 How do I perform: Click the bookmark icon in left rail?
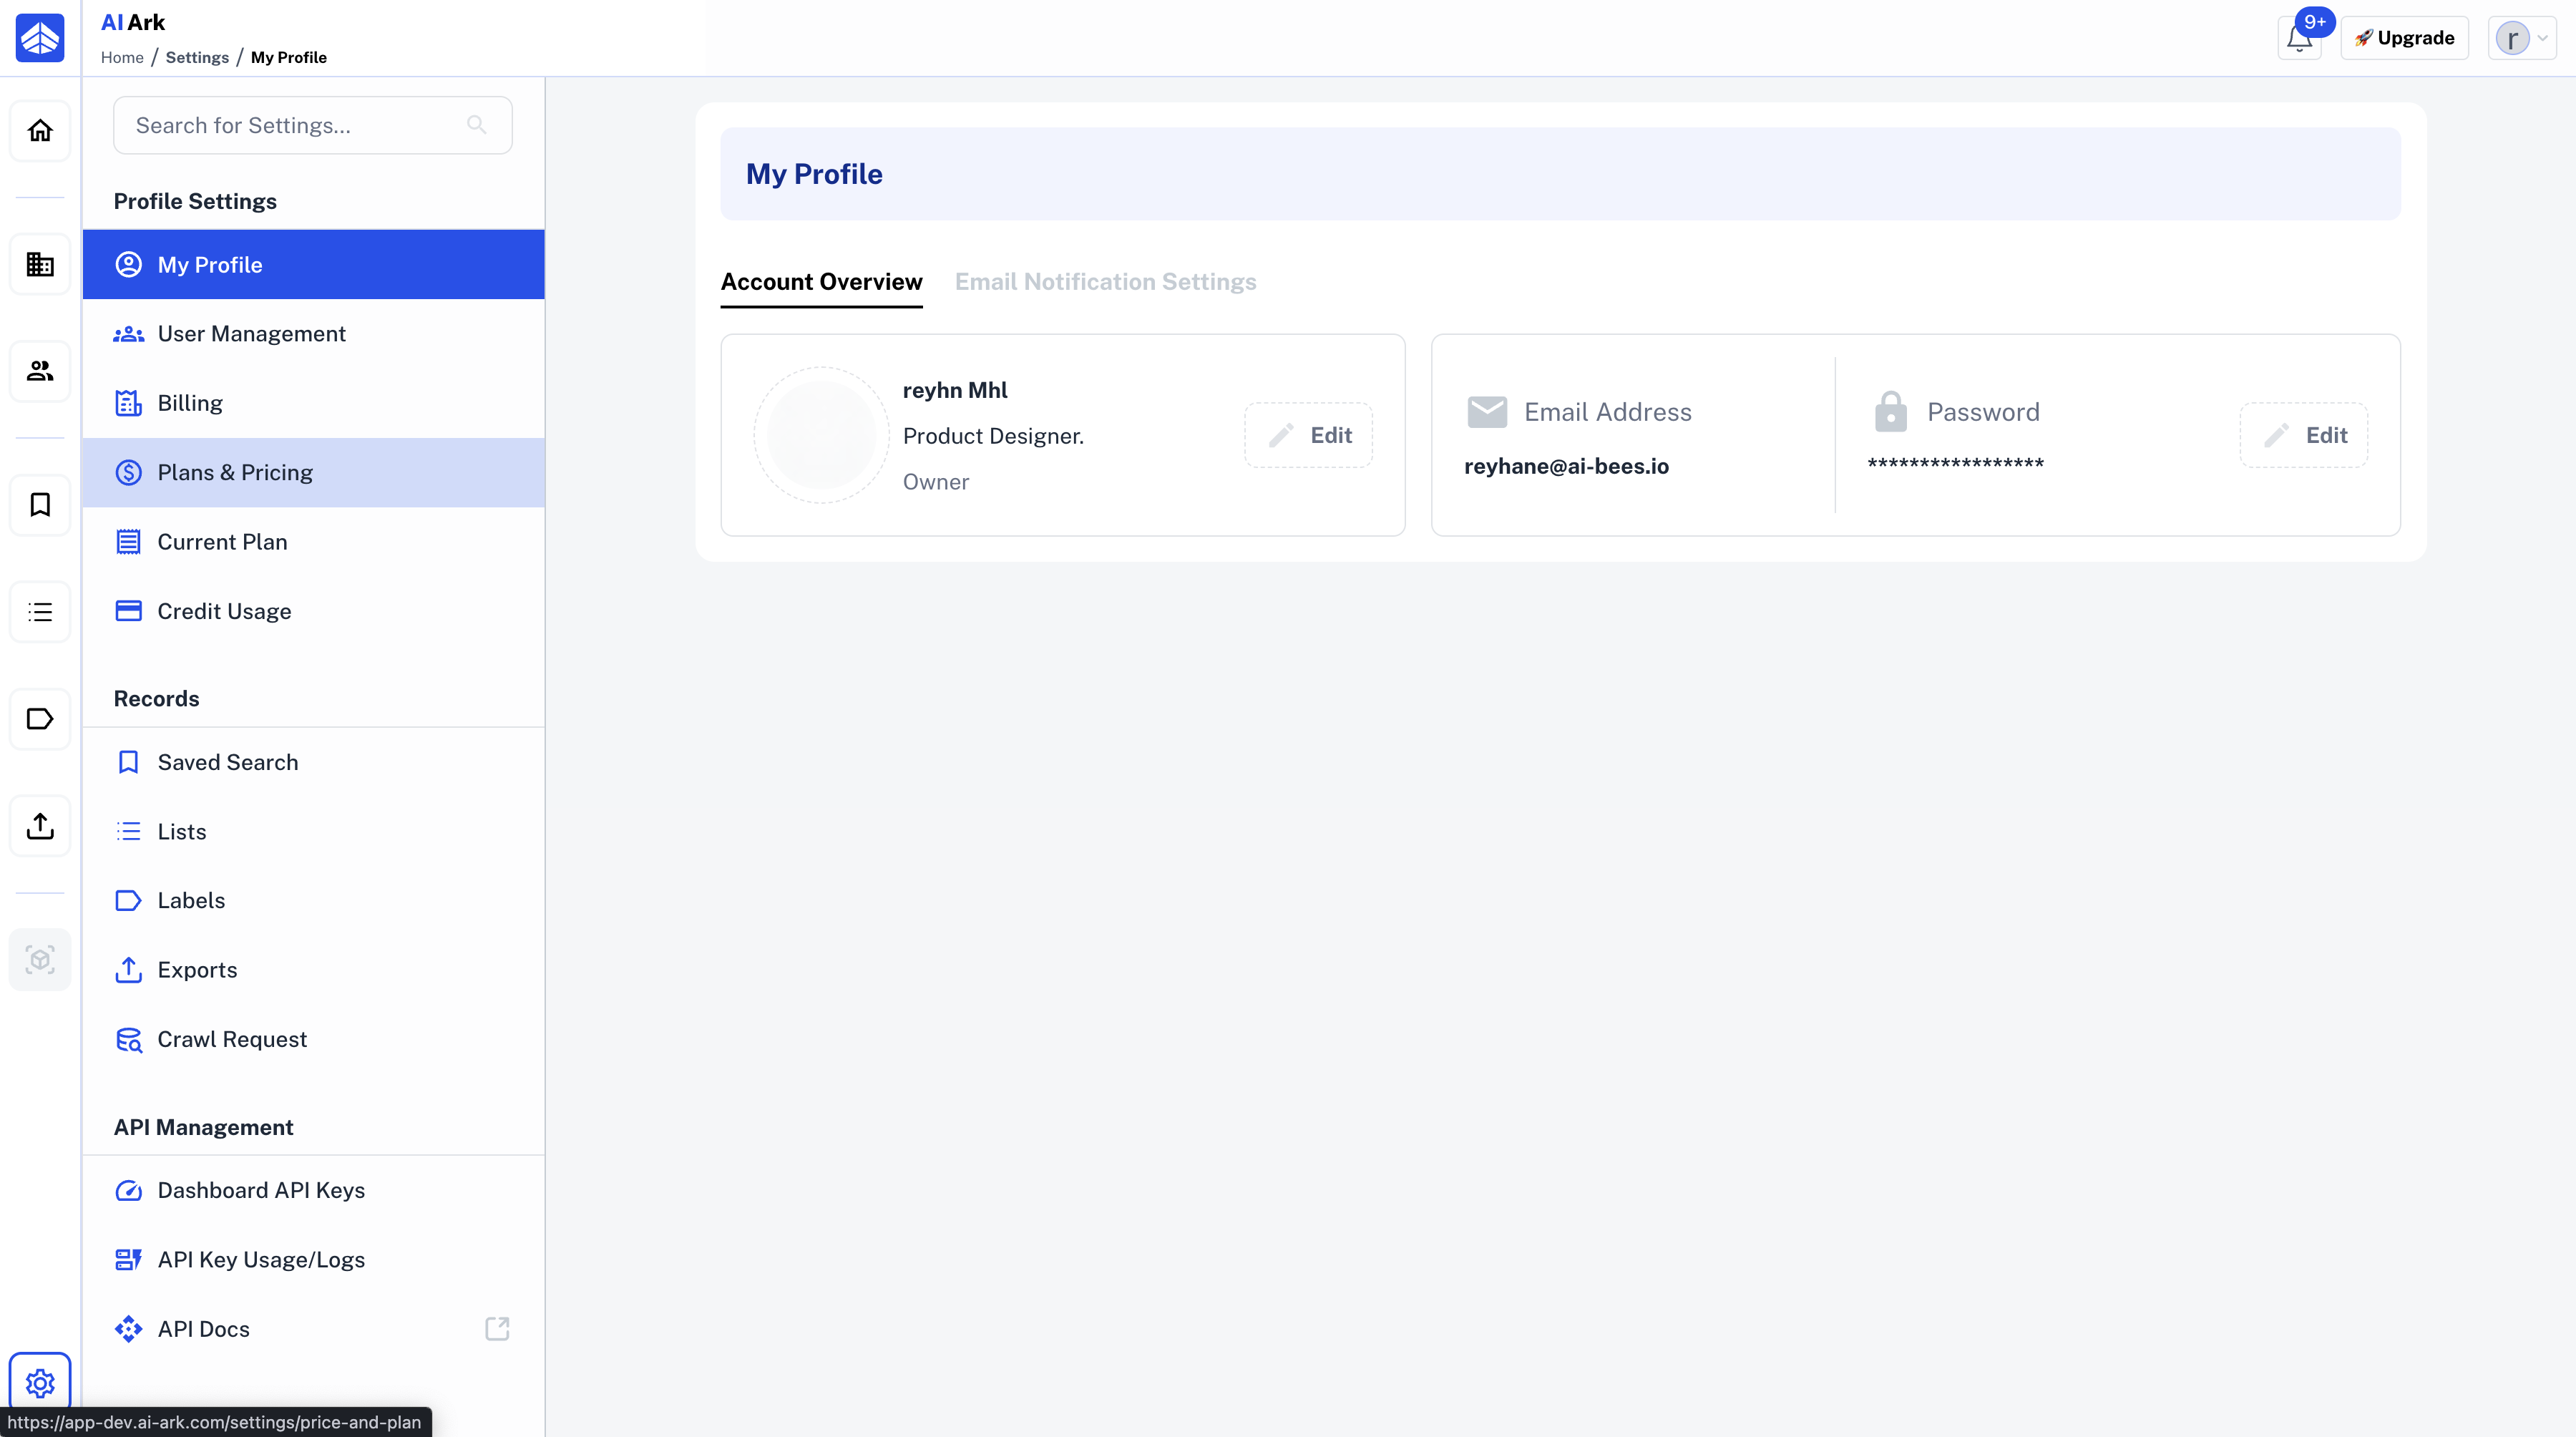coord(40,505)
